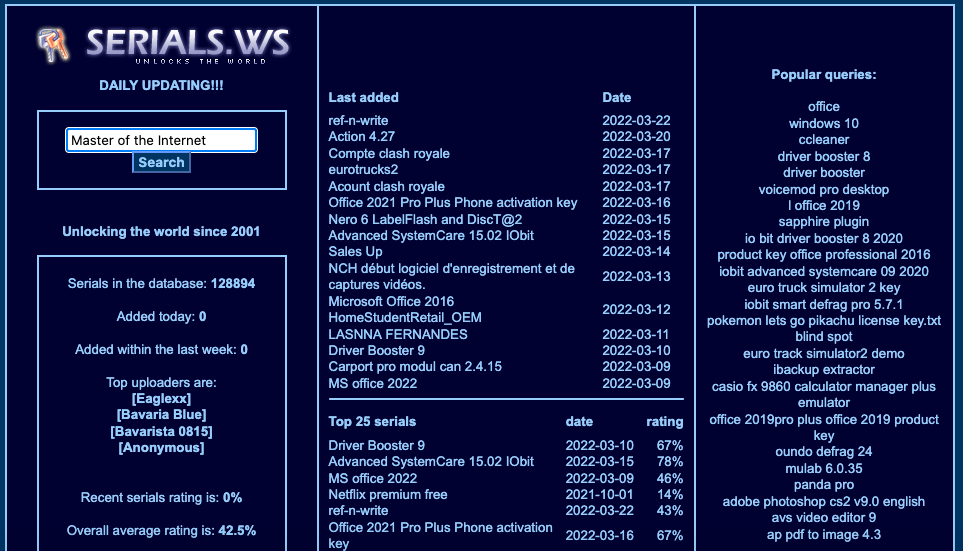Select popular query voicemod pro desktop
This screenshot has height=551, width=963.
pos(824,190)
